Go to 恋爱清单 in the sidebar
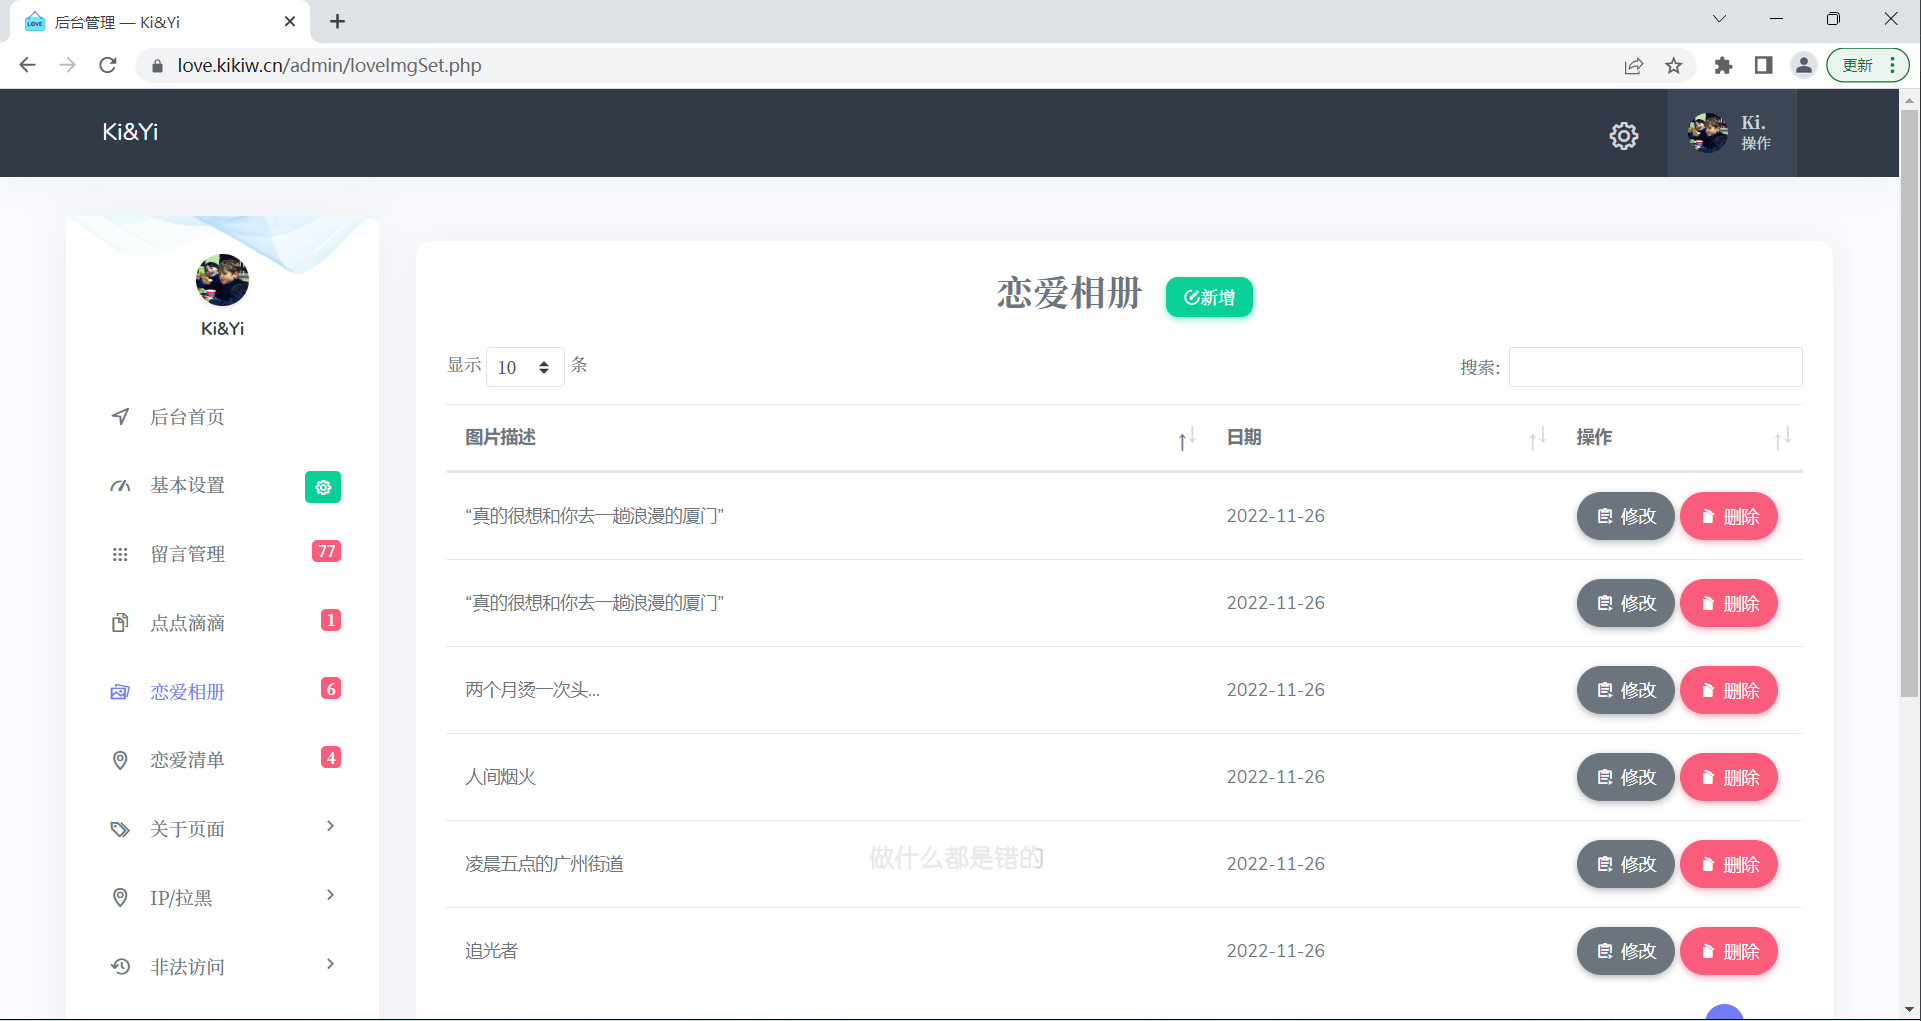1921x1021 pixels. coord(187,760)
